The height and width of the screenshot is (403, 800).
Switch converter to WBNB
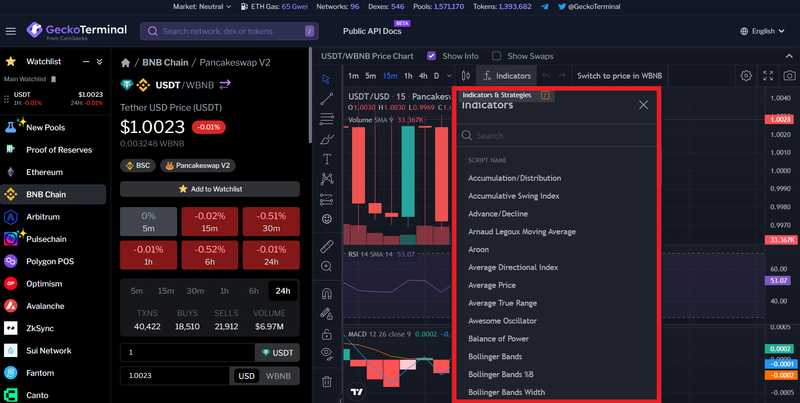click(278, 376)
